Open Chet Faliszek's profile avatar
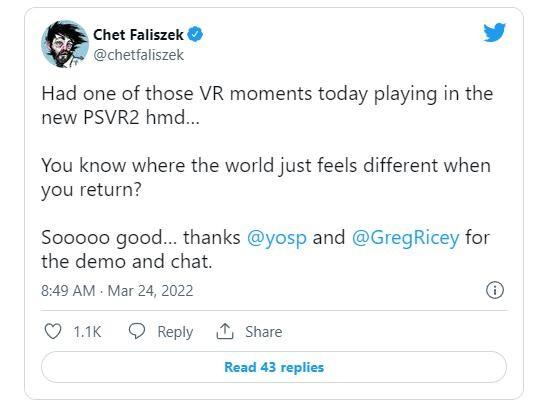 pos(65,44)
